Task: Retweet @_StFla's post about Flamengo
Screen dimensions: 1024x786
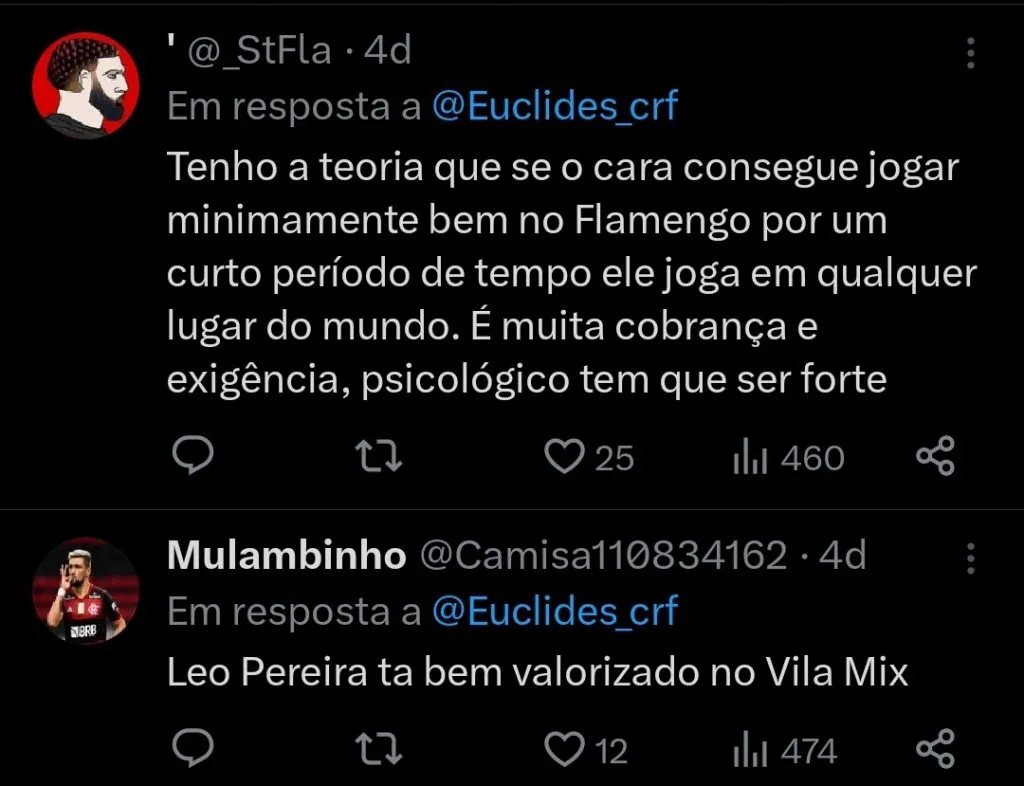Action: [x=377, y=456]
